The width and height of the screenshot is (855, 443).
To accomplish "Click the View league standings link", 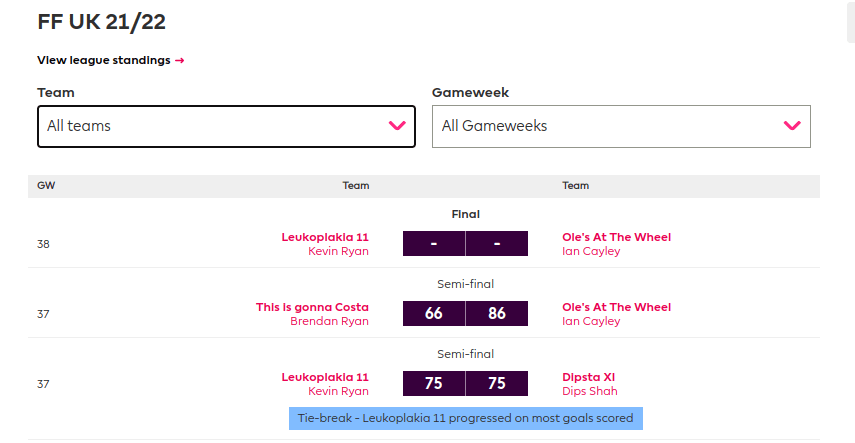I will 104,60.
